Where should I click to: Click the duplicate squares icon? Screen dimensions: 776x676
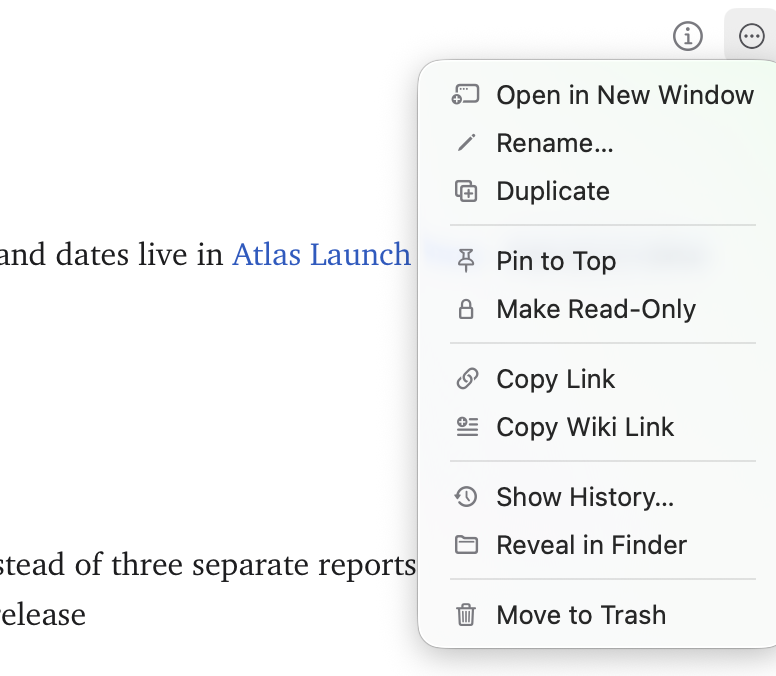pos(466,191)
